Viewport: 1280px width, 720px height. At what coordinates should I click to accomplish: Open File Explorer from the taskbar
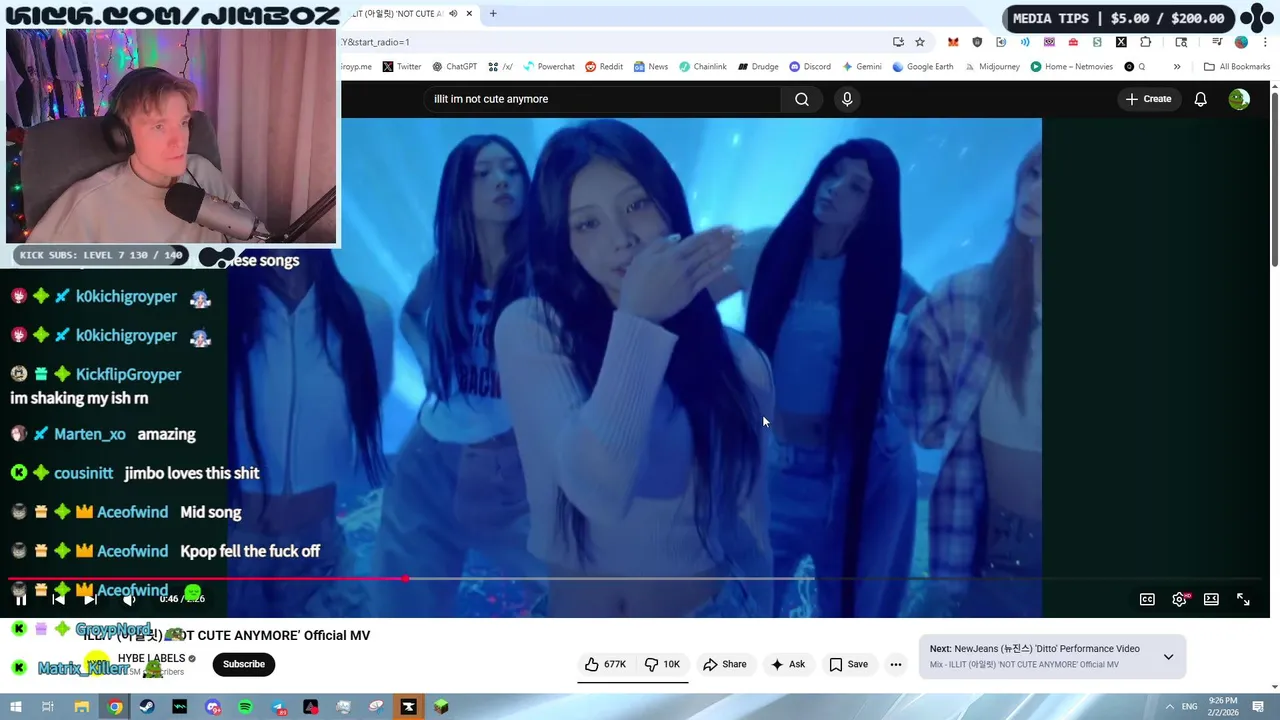(x=82, y=707)
